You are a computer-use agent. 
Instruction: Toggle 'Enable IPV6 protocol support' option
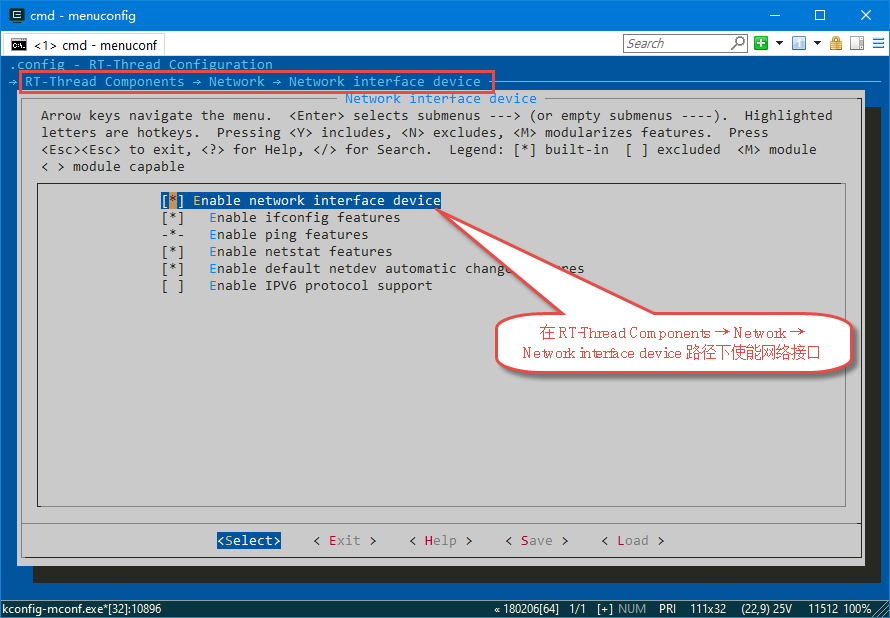tap(297, 286)
